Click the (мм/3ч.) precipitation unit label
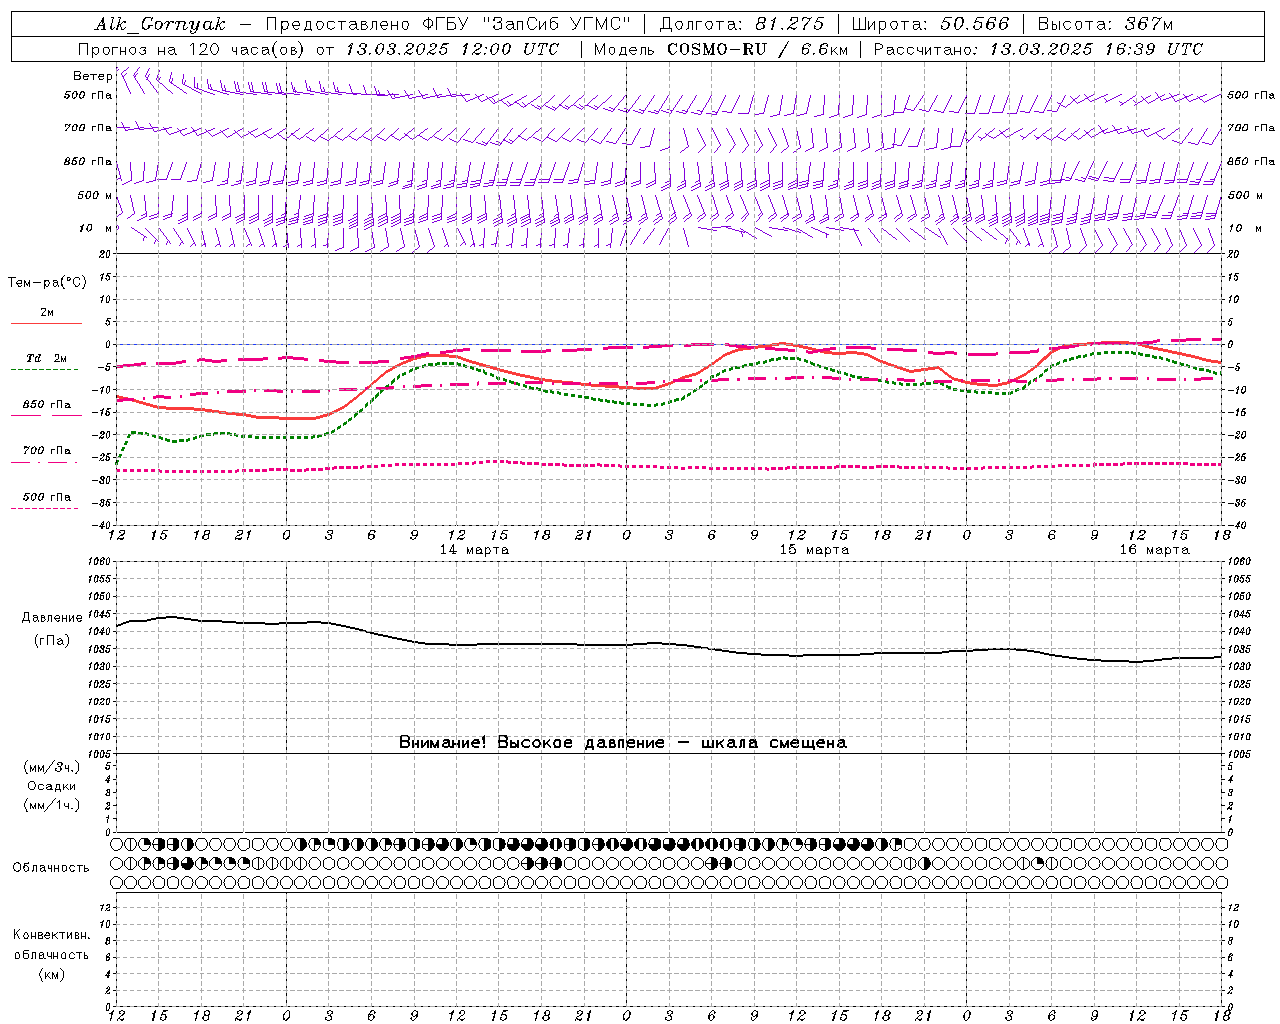This screenshot has height=1024, width=1280. [52, 767]
